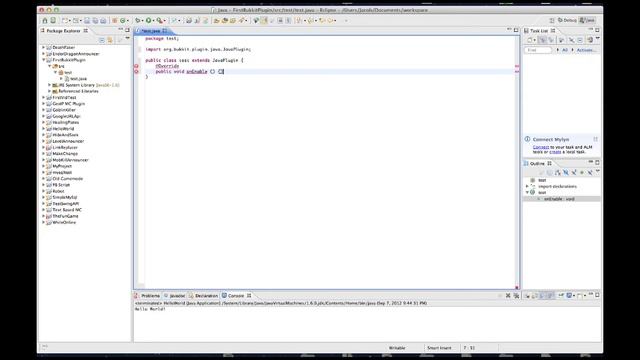Click Sort icon in Outline toolbar
Image resolution: width=640 pixels, height=360 pixels.
558,173
